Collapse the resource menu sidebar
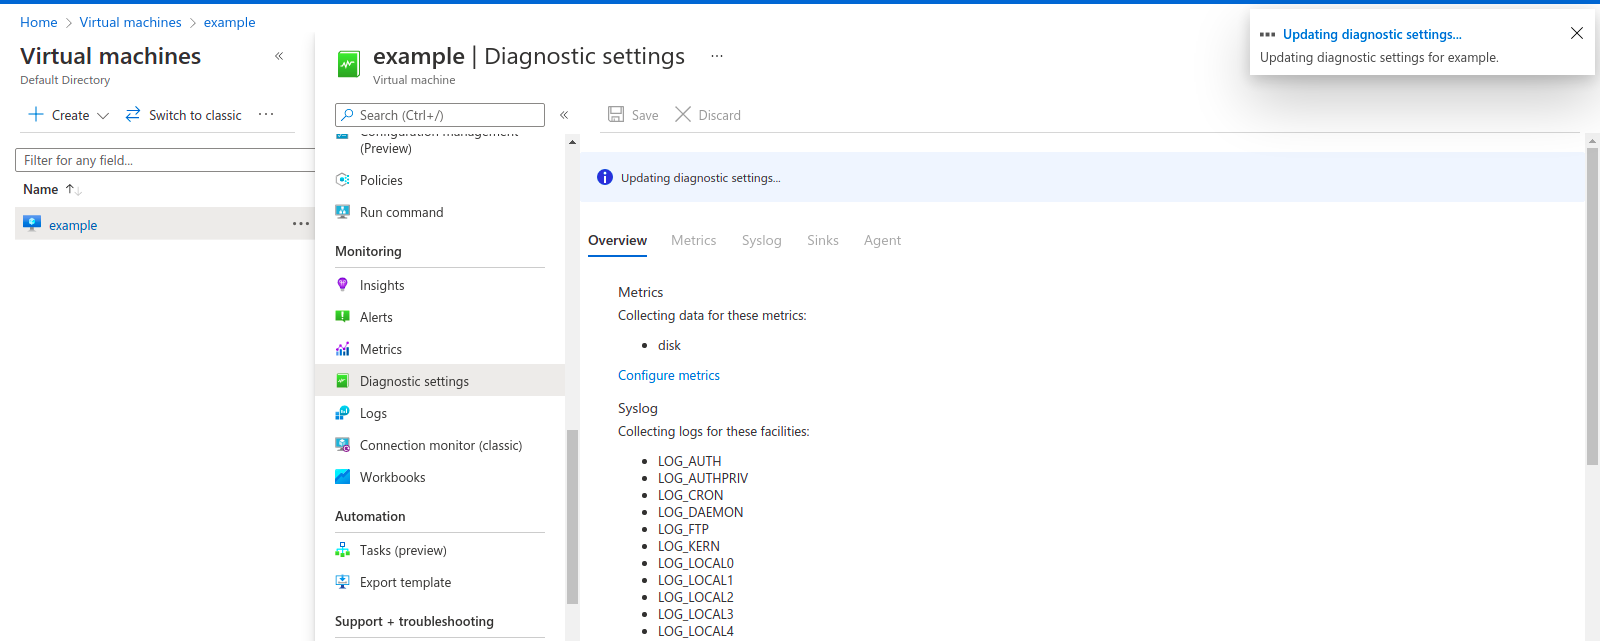The image size is (1600, 641). (564, 115)
